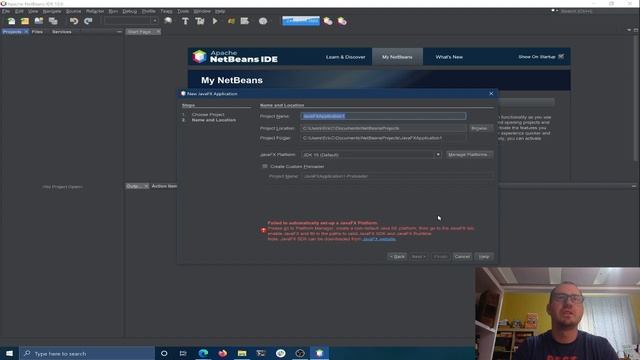Click the Undo toolbar icon

tap(74, 21)
